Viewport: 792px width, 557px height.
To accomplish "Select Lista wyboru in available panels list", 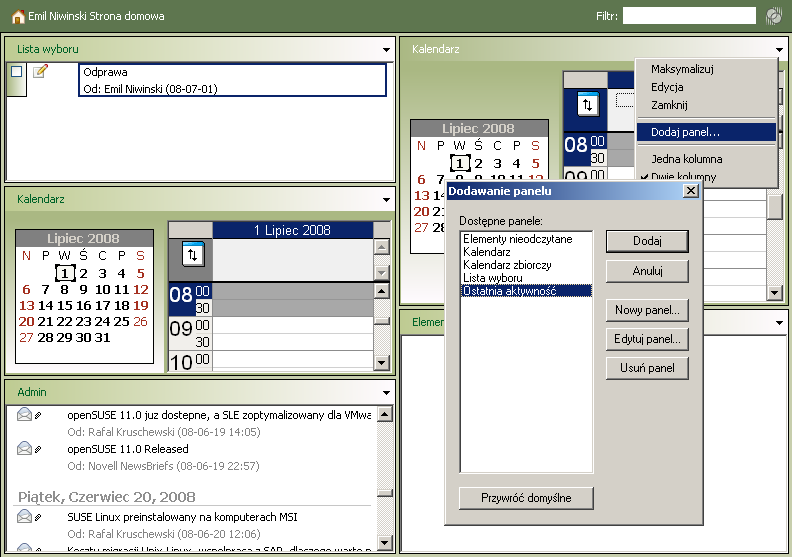I will click(526, 278).
